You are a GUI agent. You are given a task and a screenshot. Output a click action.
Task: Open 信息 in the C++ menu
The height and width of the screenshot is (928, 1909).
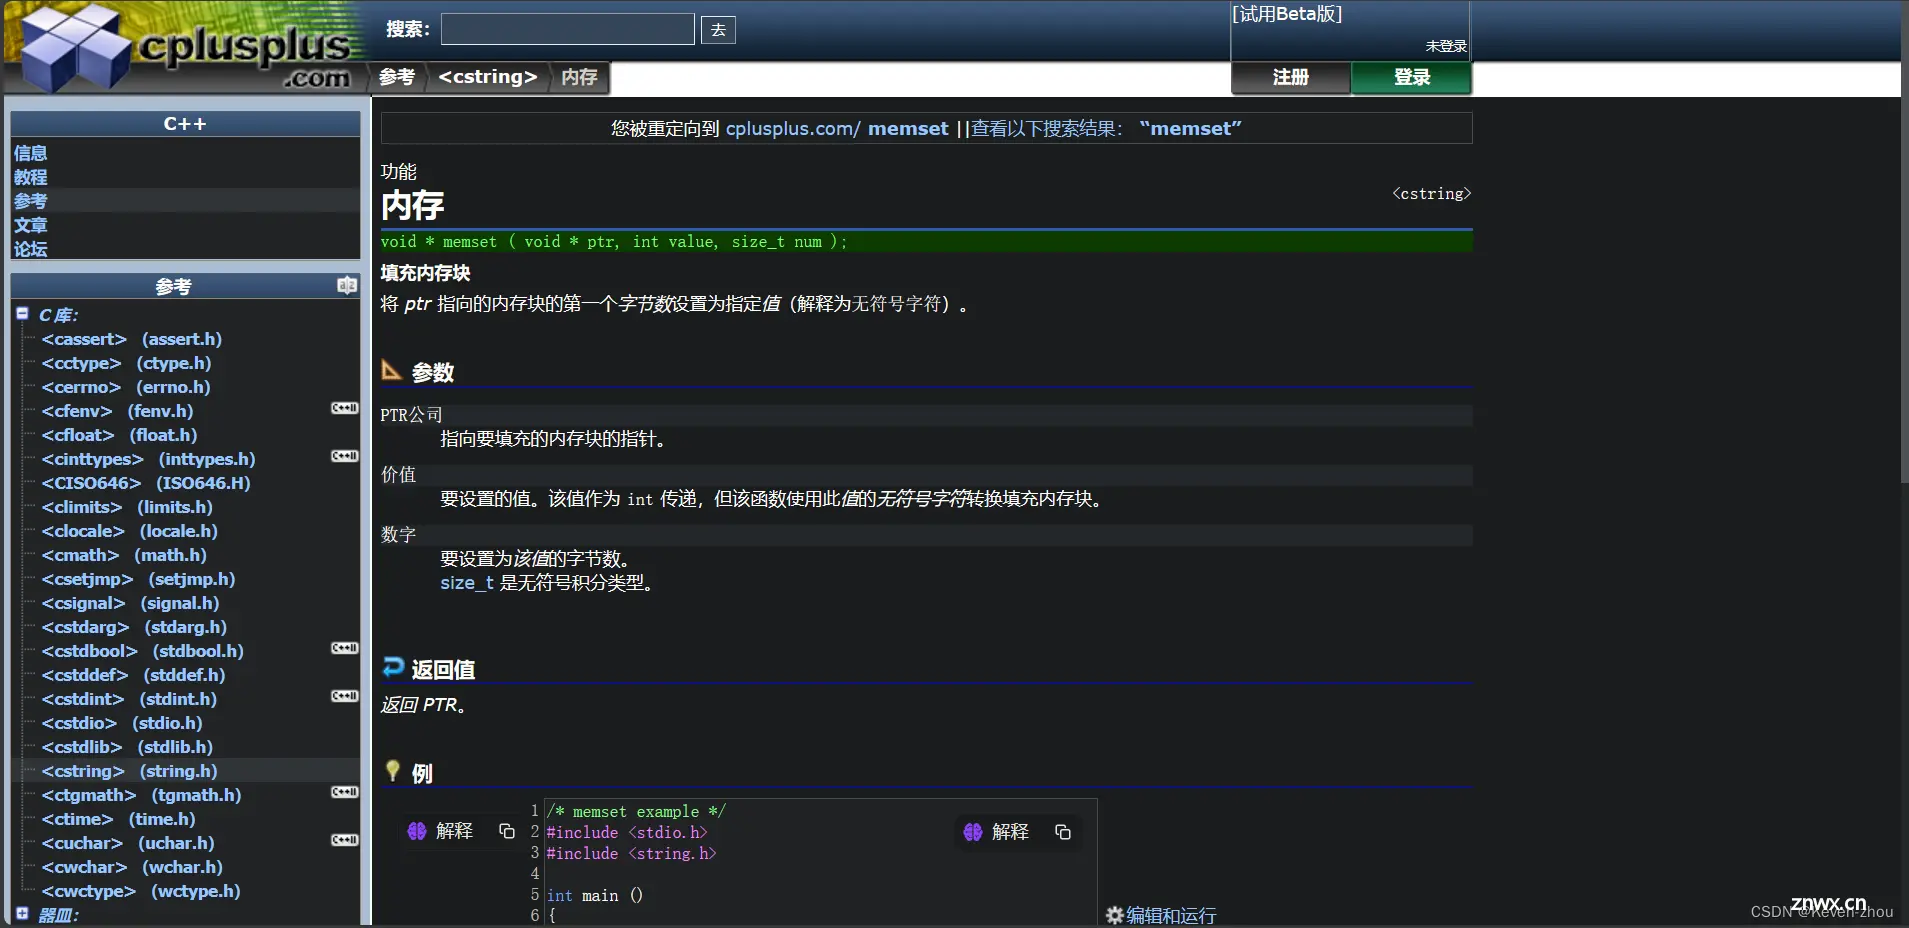point(30,153)
